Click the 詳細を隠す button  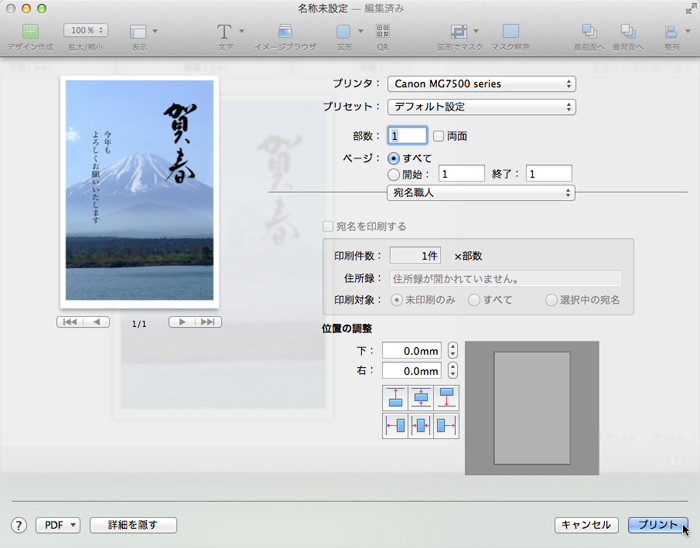[x=133, y=525]
